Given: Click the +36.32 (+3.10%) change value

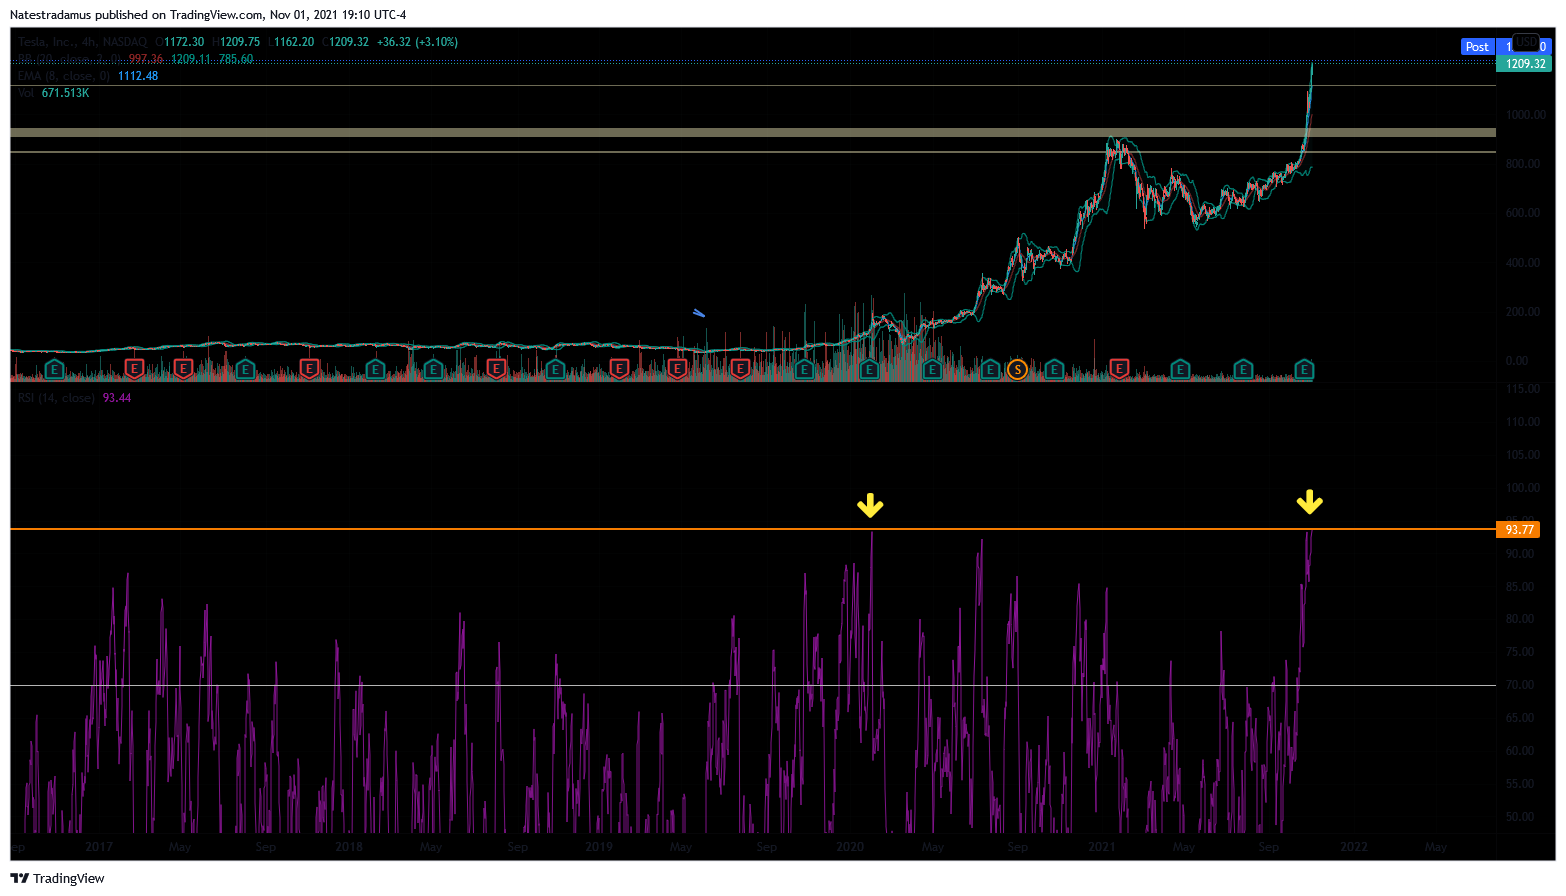Looking at the screenshot, I should click(x=417, y=42).
